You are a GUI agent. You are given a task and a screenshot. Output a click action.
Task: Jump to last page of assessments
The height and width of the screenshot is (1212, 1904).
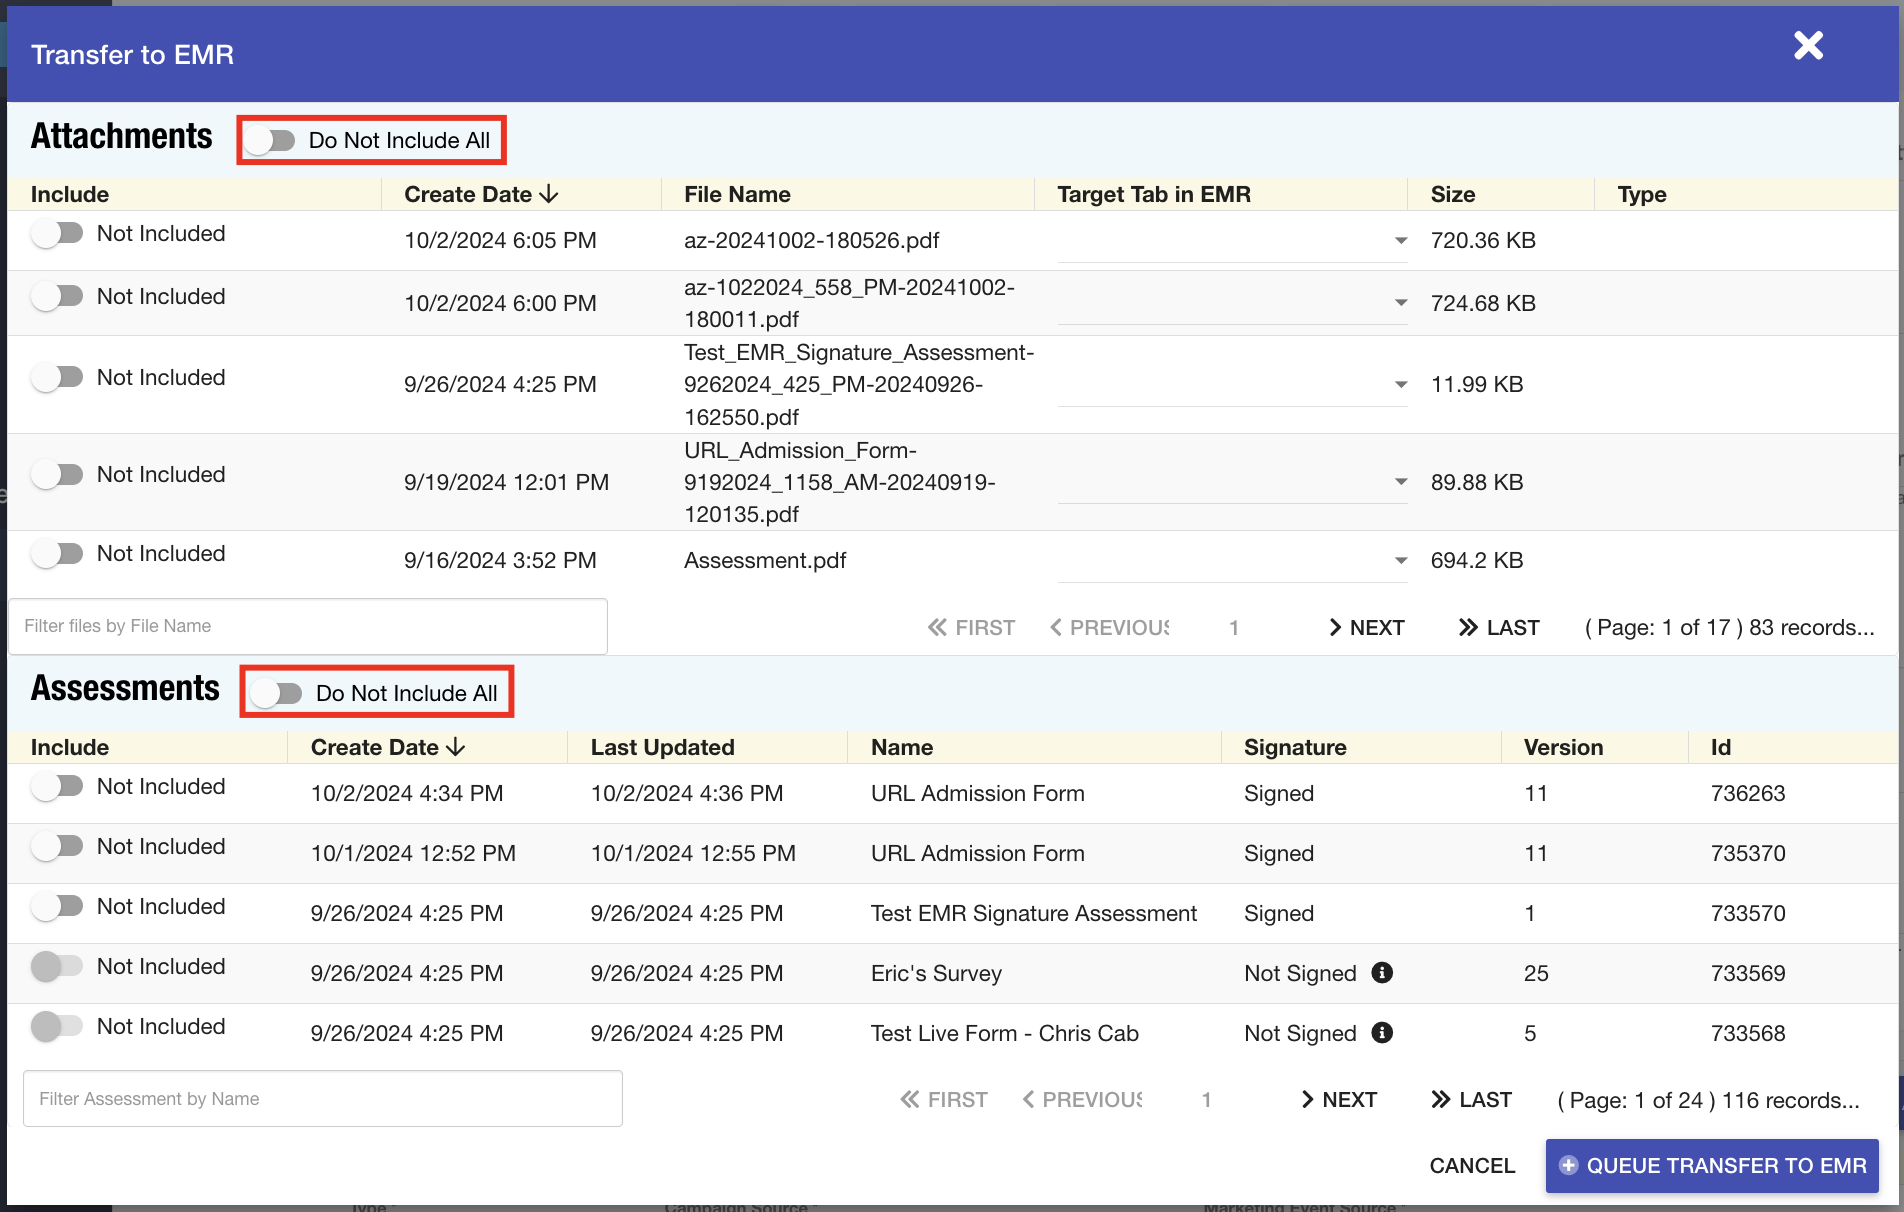point(1471,1100)
